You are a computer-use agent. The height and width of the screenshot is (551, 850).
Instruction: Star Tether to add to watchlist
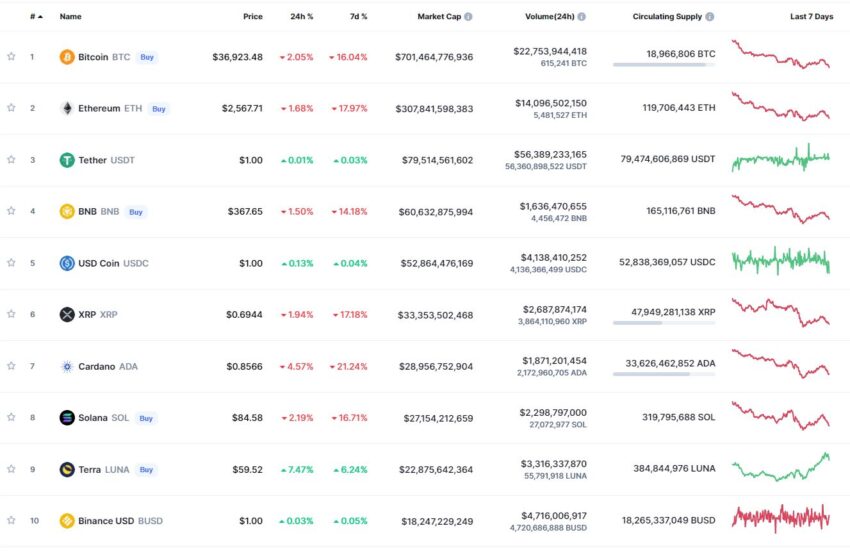pyautogui.click(x=11, y=159)
